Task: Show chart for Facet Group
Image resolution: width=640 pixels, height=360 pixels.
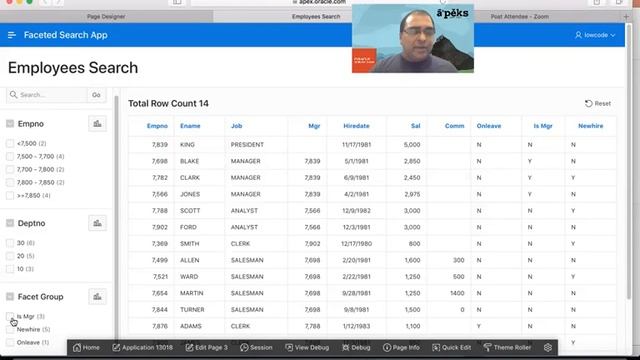Action: (x=97, y=297)
